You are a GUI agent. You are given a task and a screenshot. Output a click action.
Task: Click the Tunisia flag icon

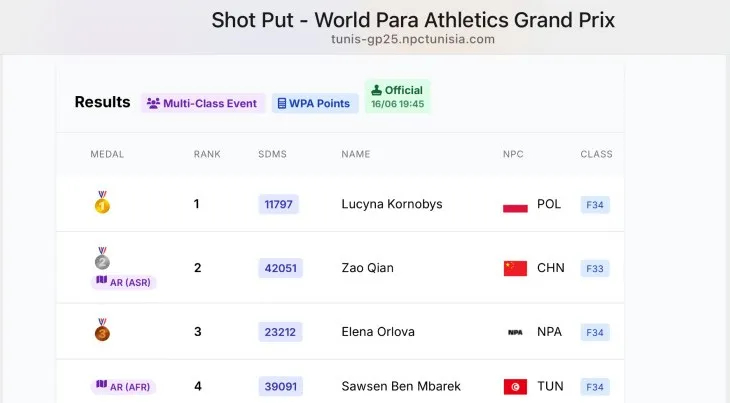pos(515,386)
